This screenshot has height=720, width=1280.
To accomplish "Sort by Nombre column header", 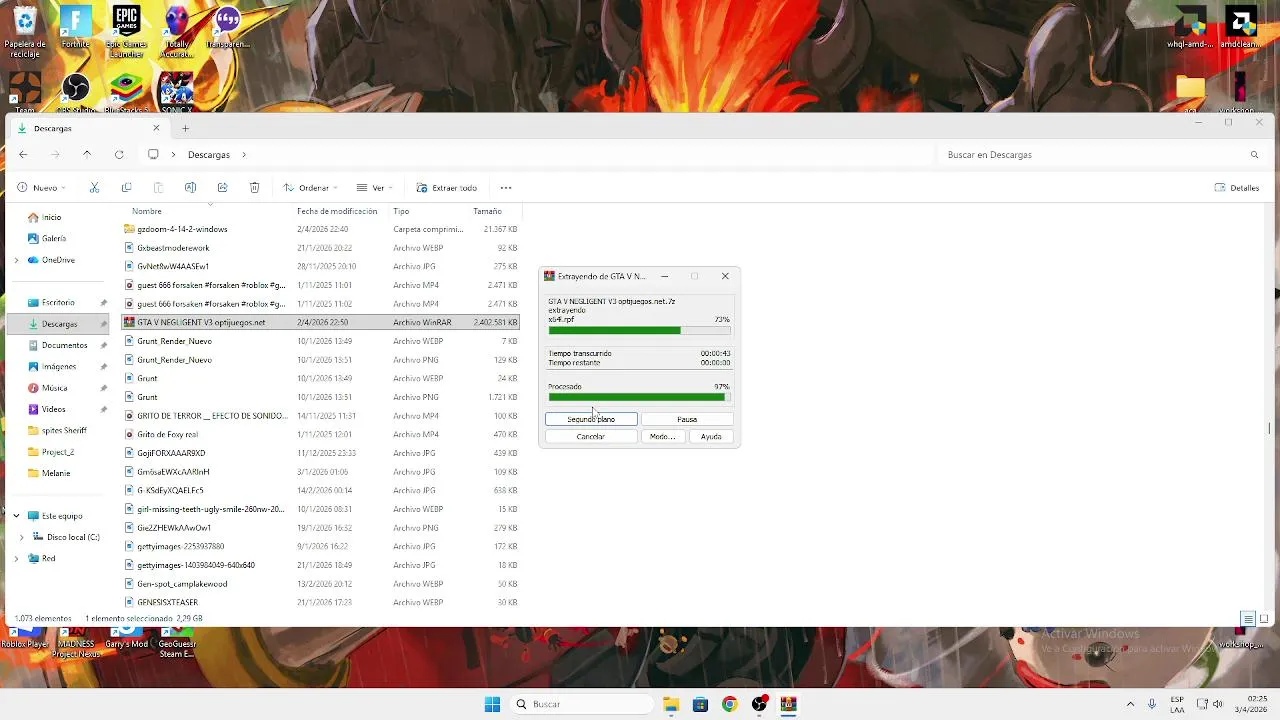I will click(x=146, y=211).
